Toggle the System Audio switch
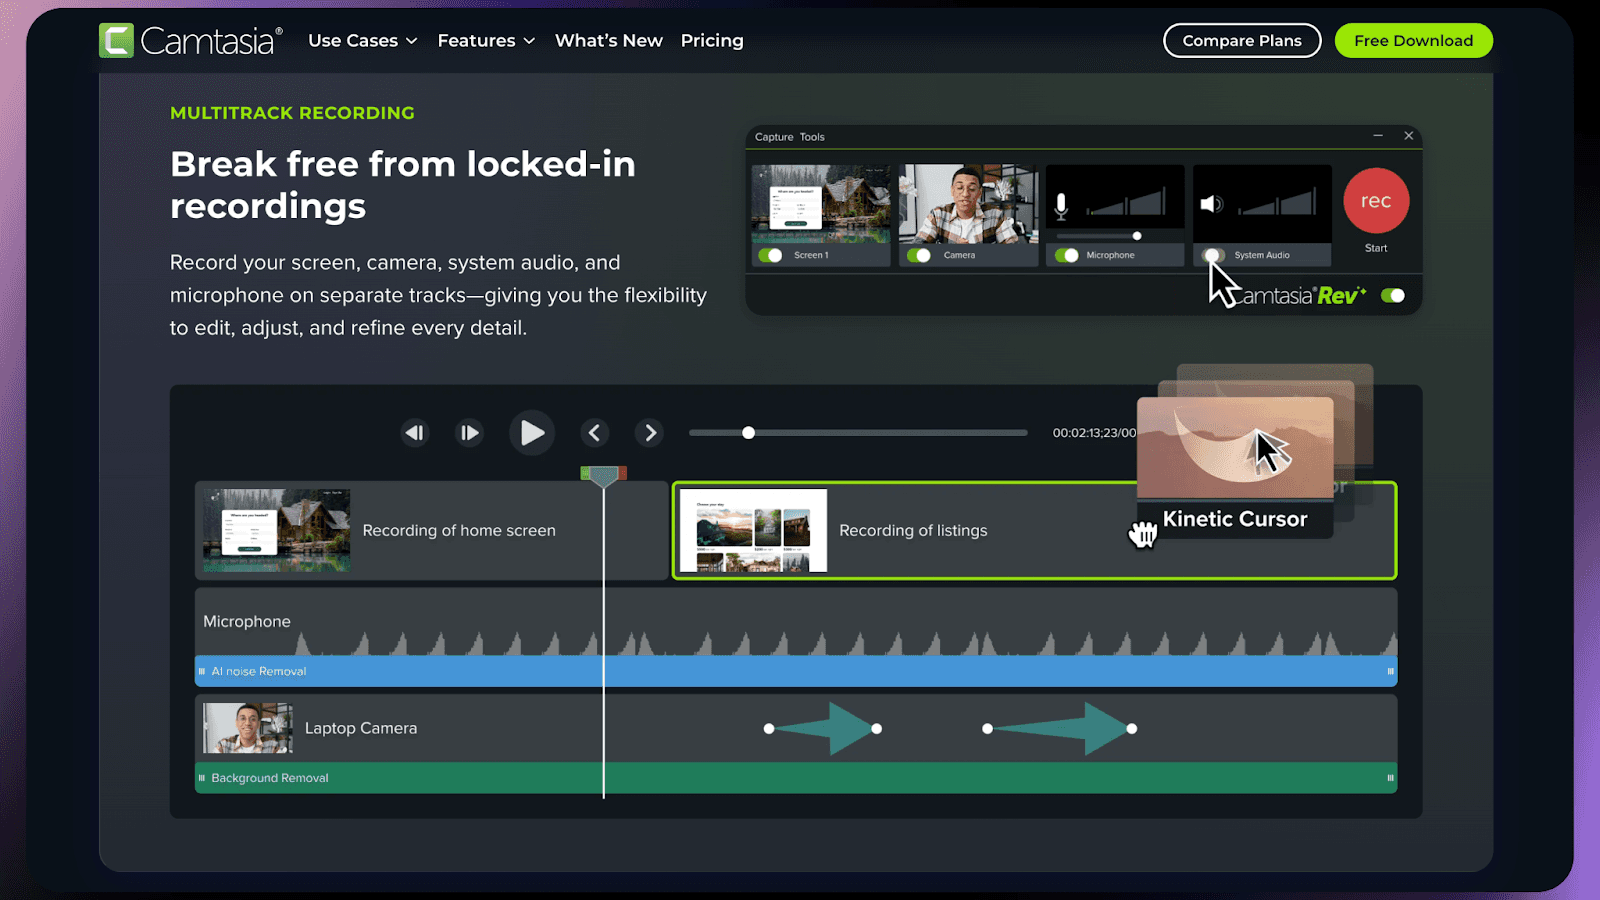The width and height of the screenshot is (1600, 900). [x=1212, y=255]
